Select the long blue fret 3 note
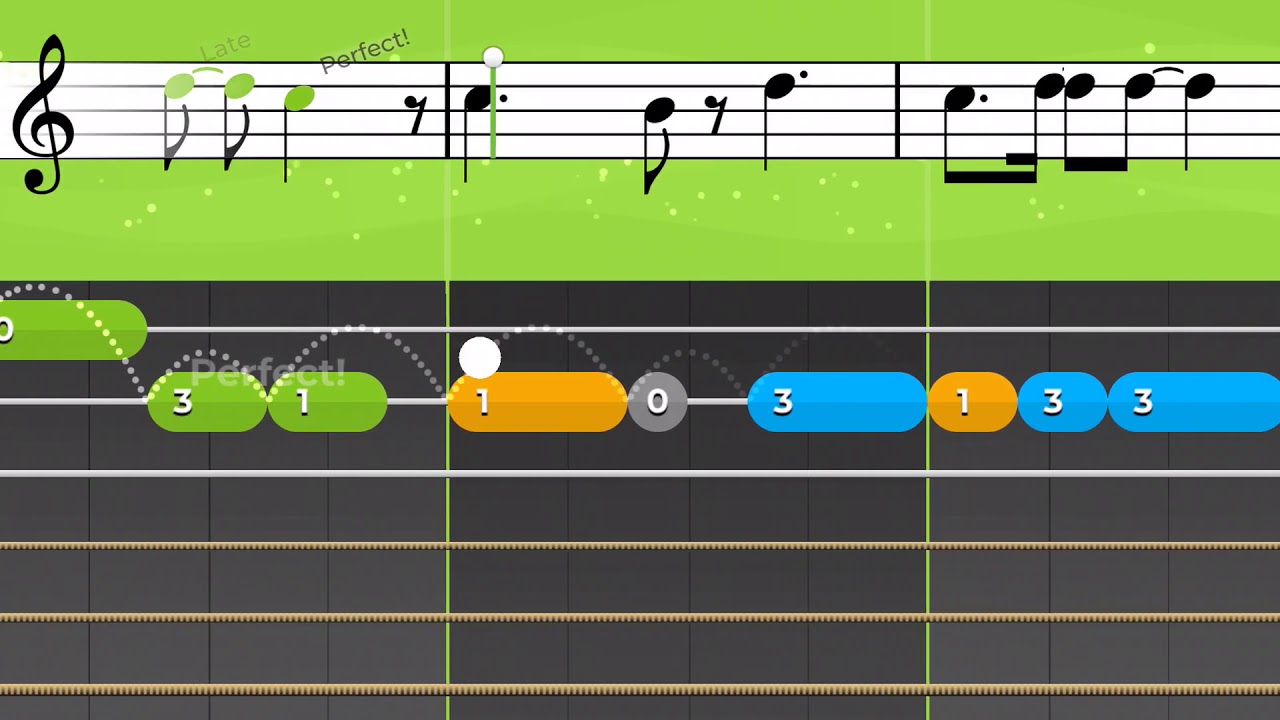Viewport: 1280px width, 720px height. 838,402
